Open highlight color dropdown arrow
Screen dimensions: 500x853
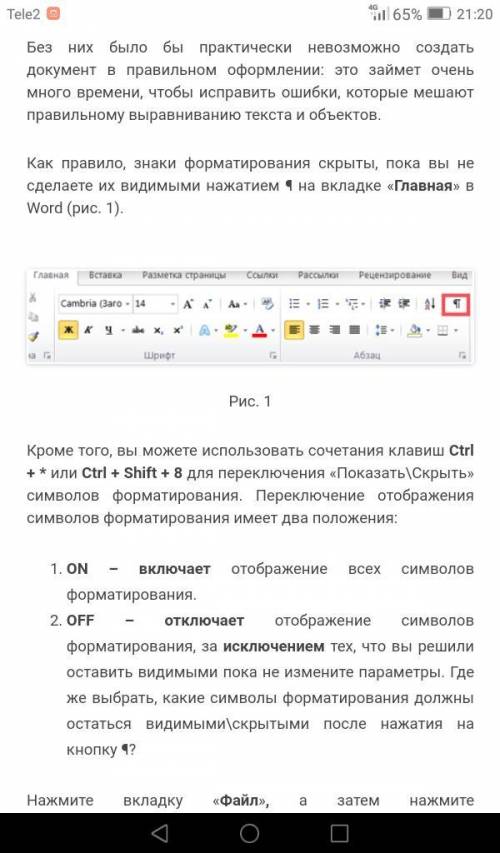245,330
